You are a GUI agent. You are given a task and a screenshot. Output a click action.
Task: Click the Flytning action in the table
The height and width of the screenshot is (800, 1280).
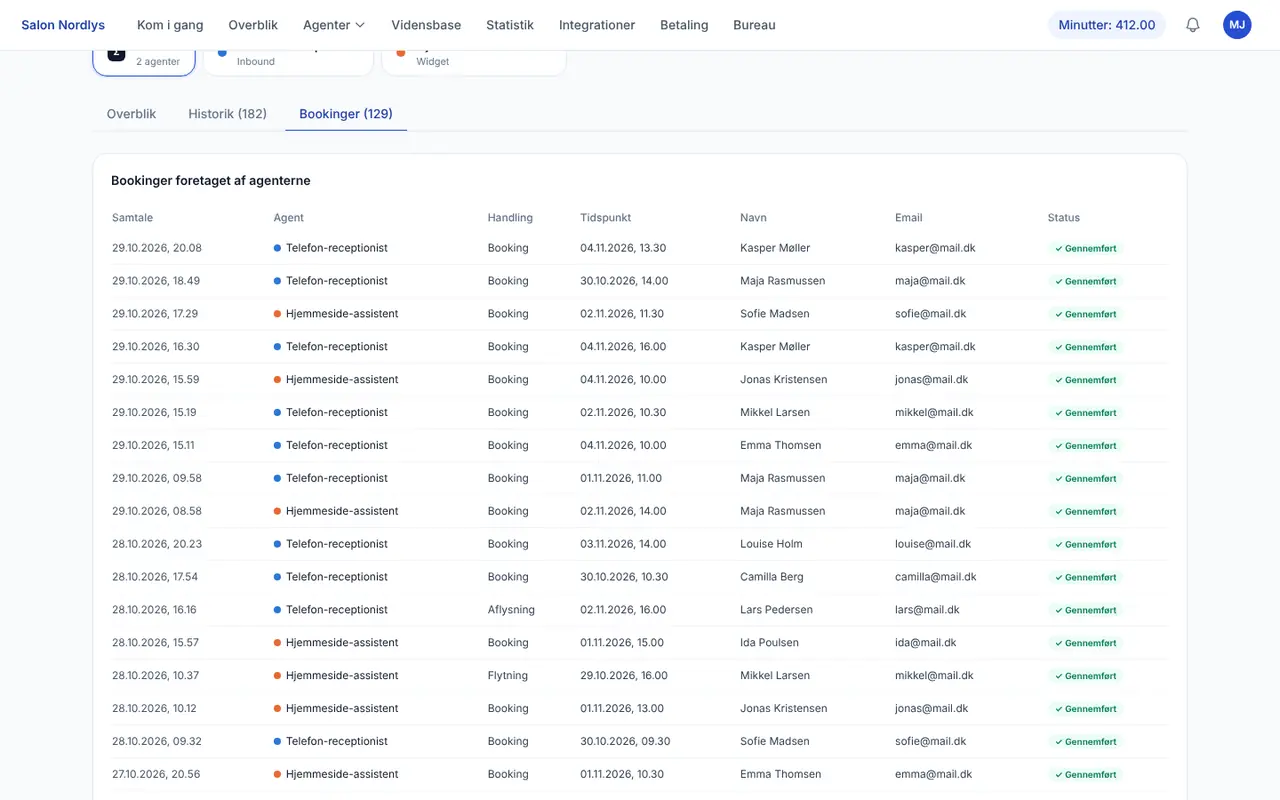click(508, 677)
